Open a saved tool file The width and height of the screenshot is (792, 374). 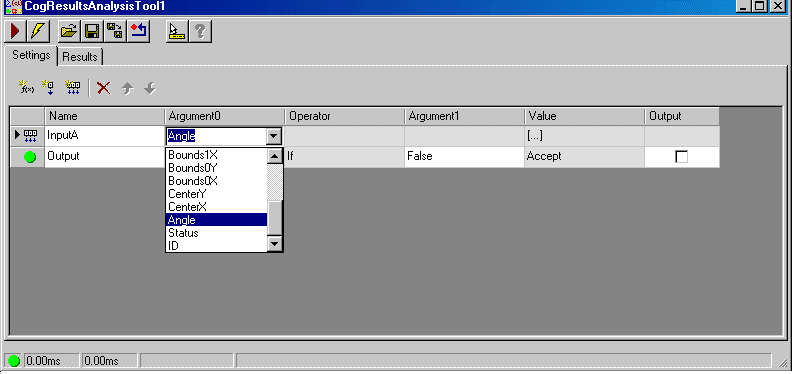pyautogui.click(x=69, y=31)
